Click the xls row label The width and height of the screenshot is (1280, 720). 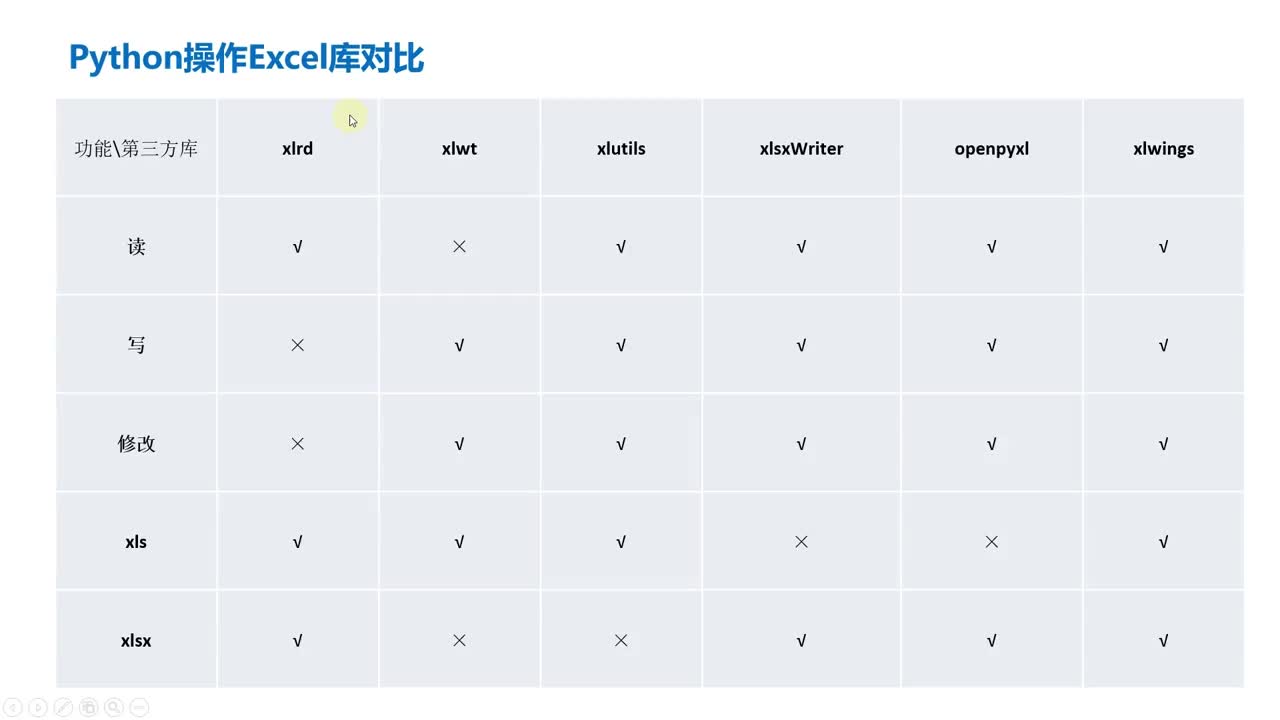137,542
